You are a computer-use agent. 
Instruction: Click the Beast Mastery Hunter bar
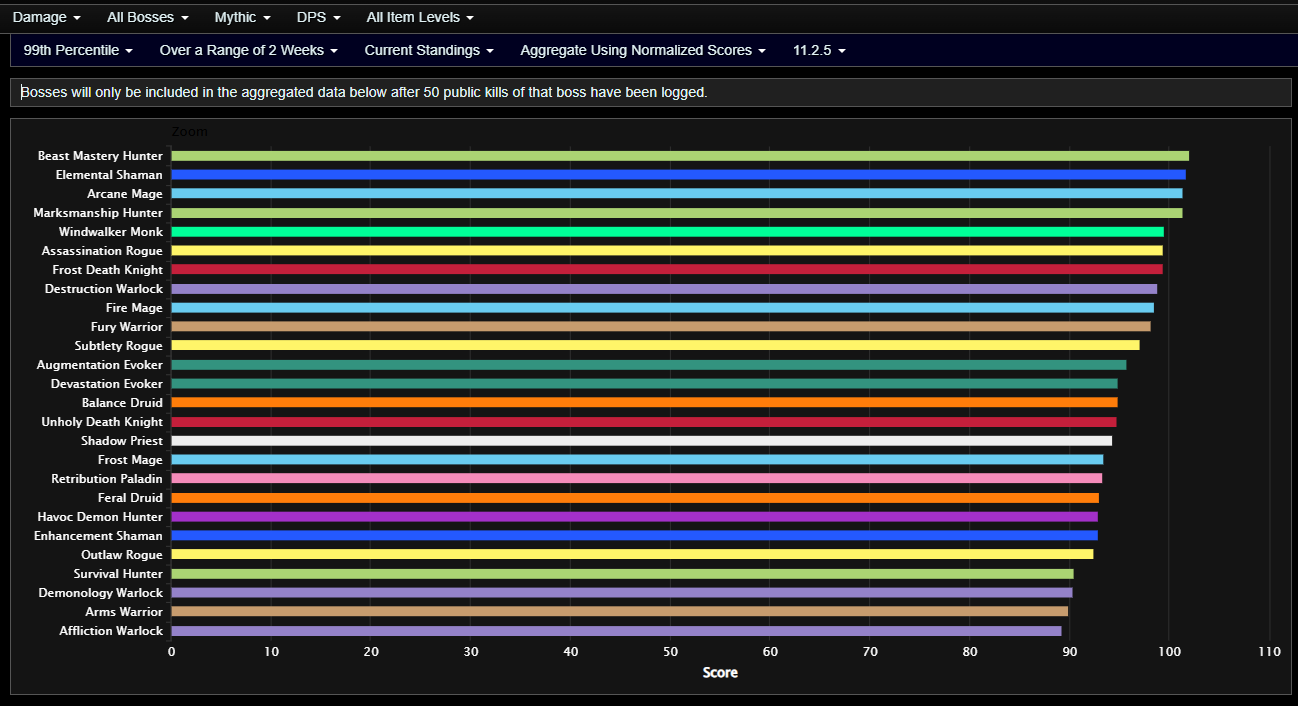pos(680,156)
